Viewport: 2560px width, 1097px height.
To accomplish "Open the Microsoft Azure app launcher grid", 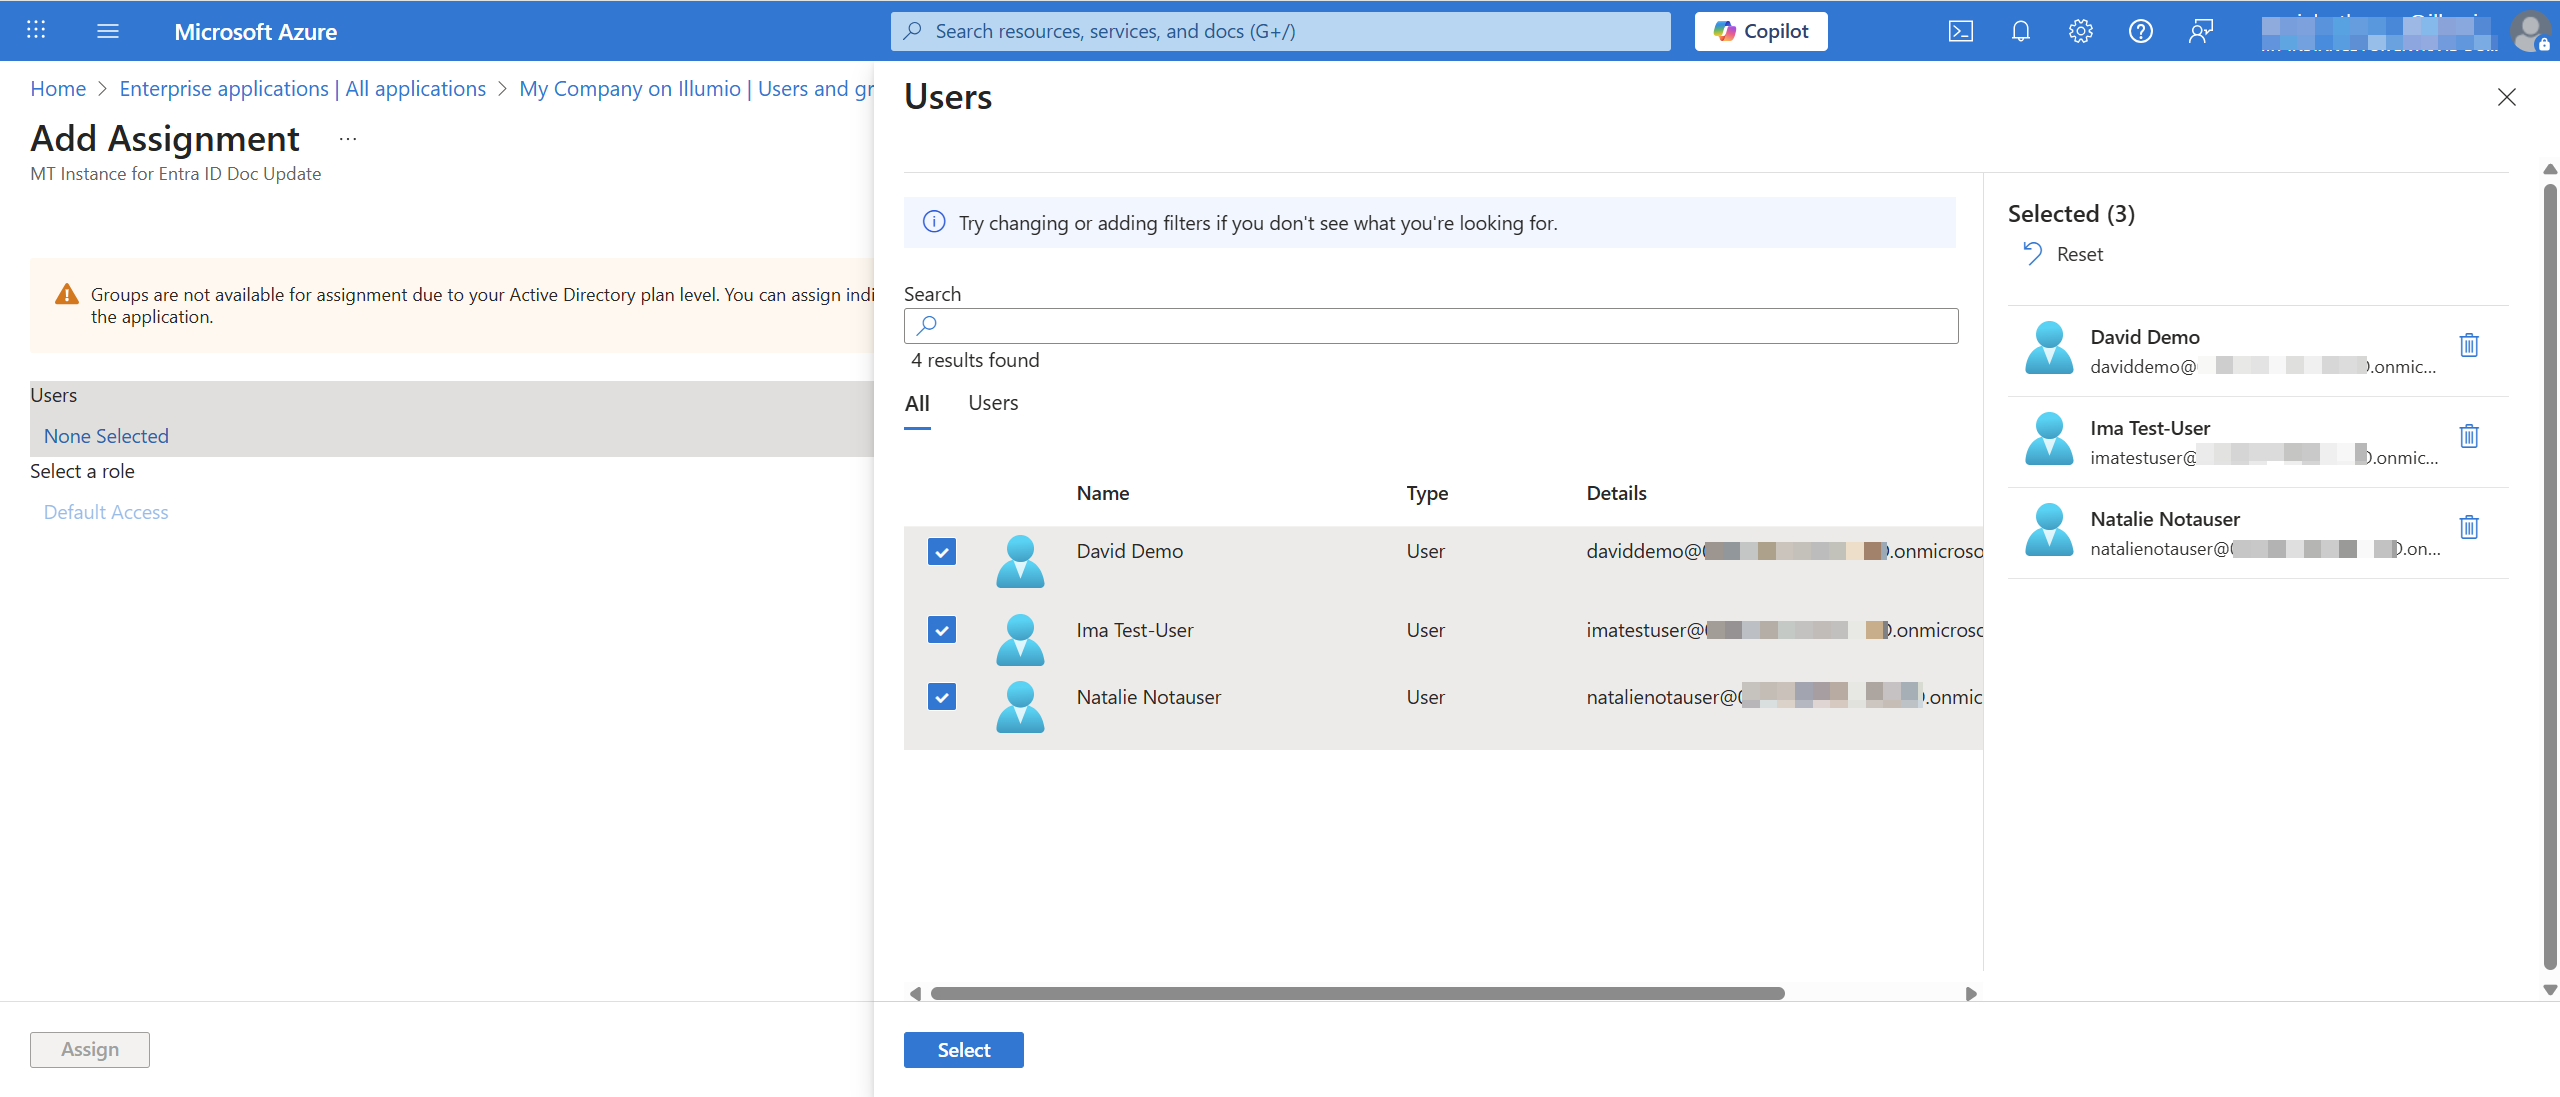I will click(37, 31).
